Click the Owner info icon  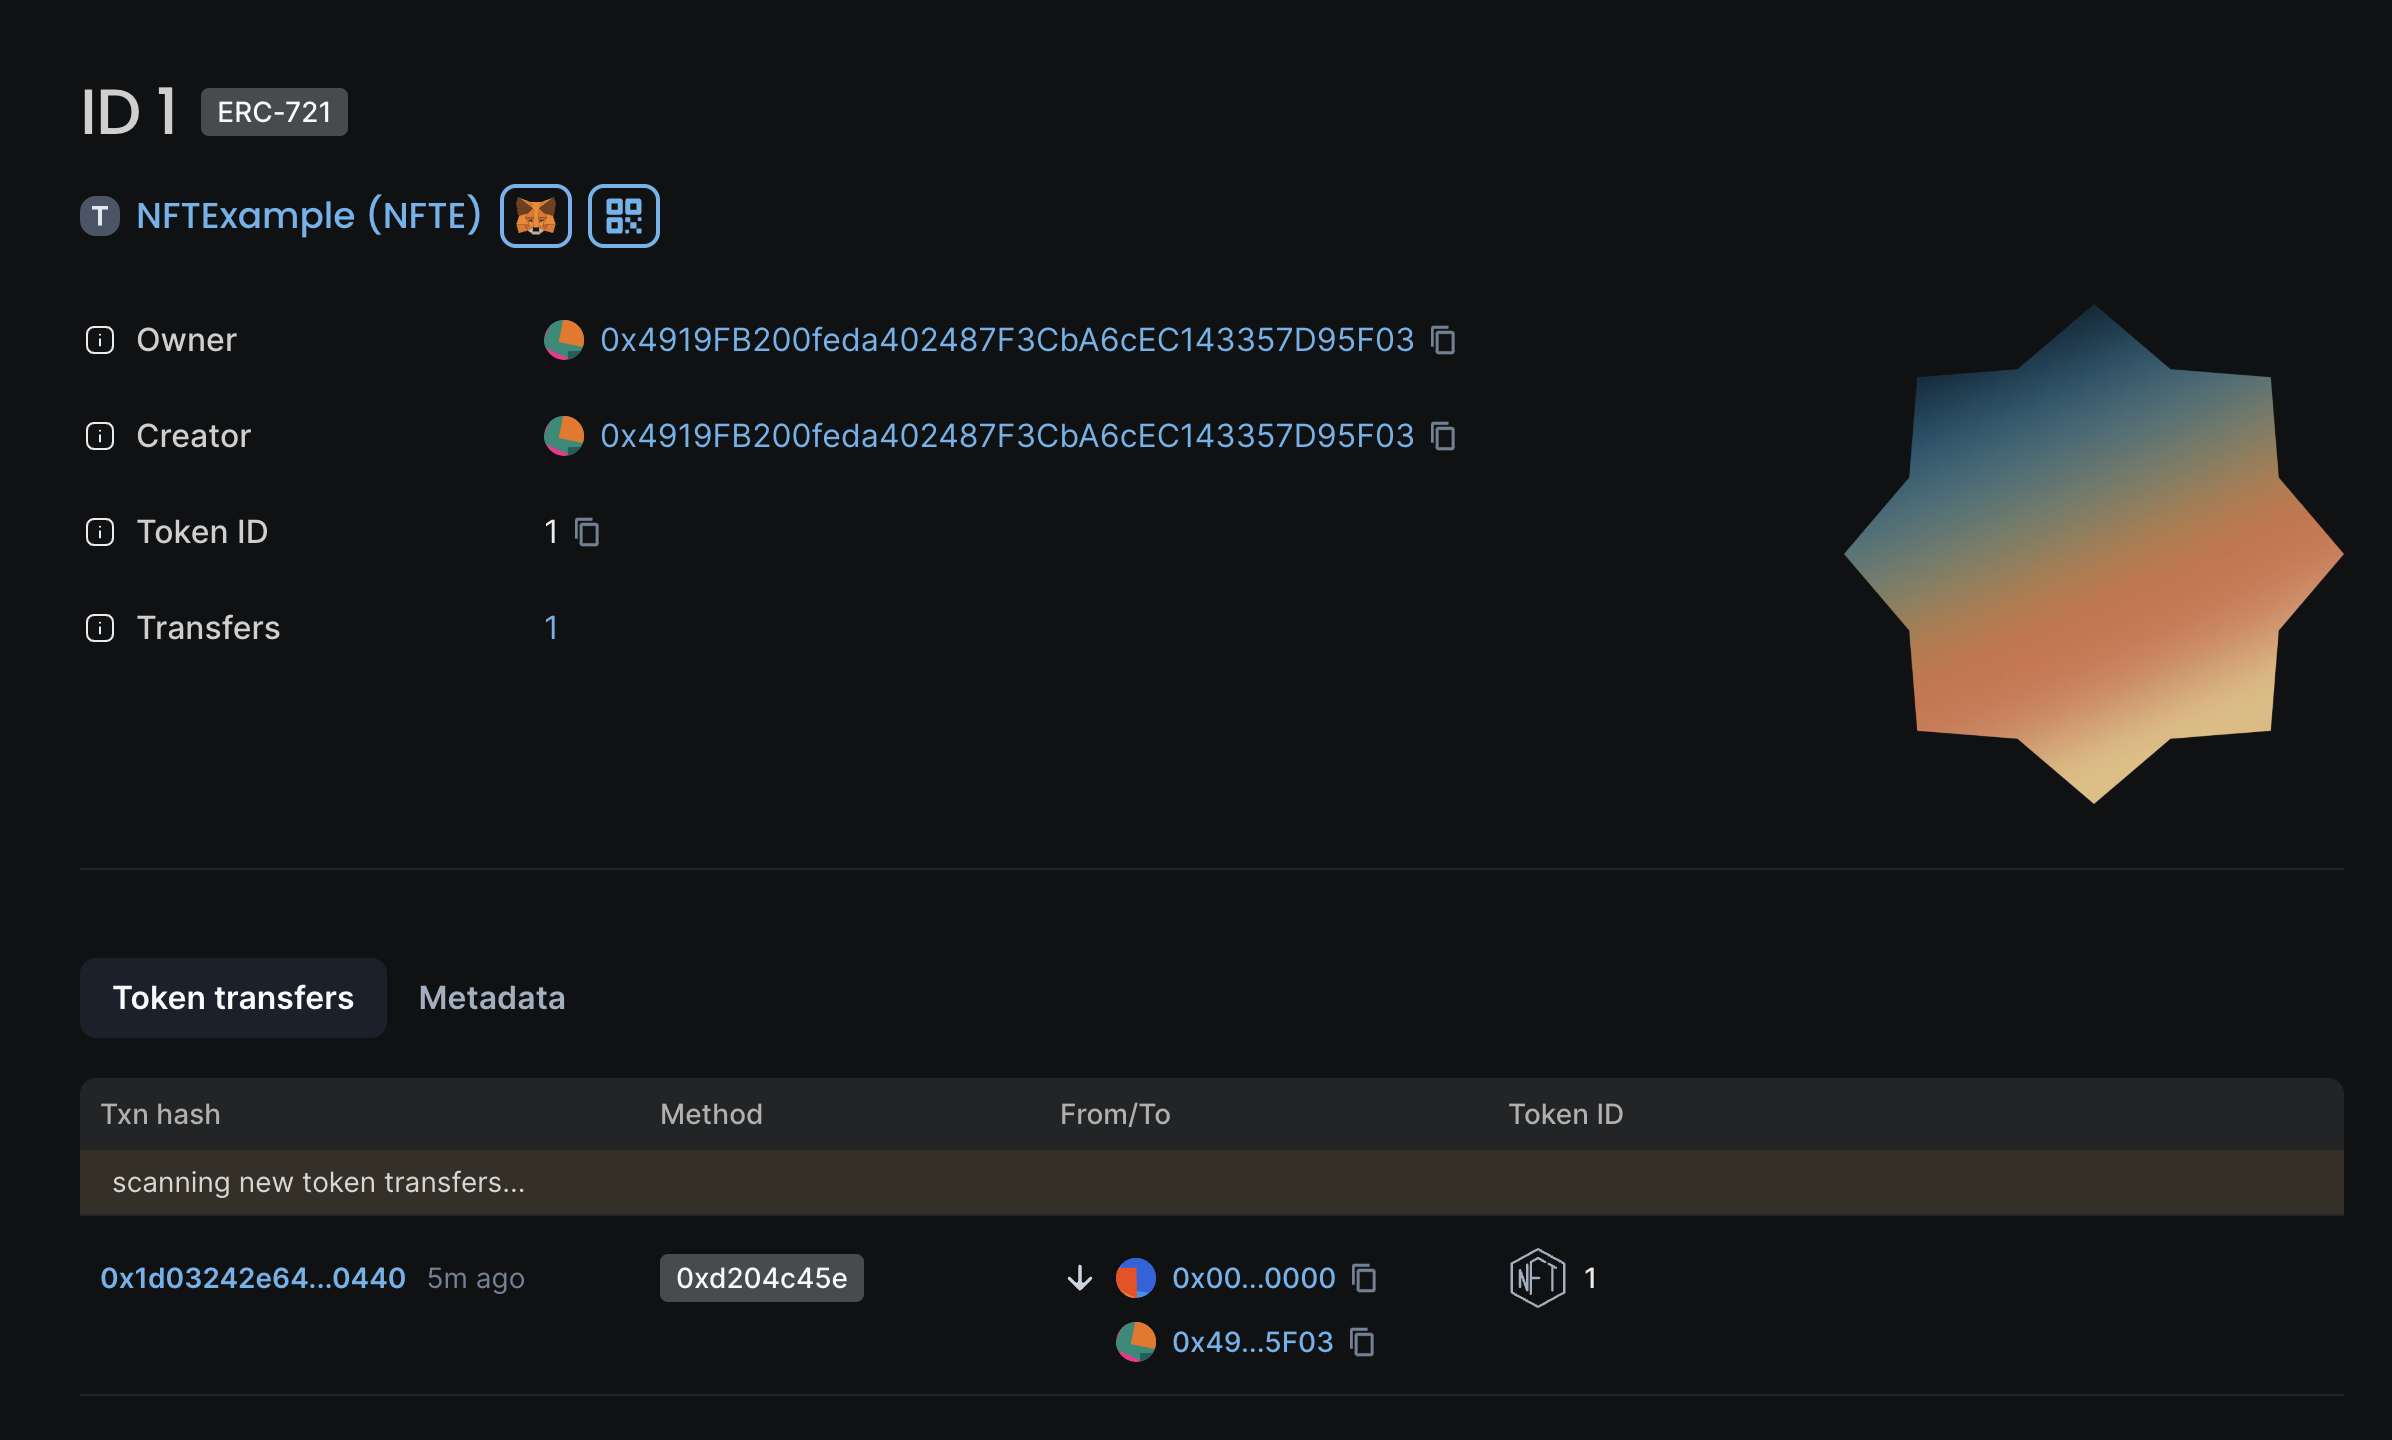click(x=100, y=340)
